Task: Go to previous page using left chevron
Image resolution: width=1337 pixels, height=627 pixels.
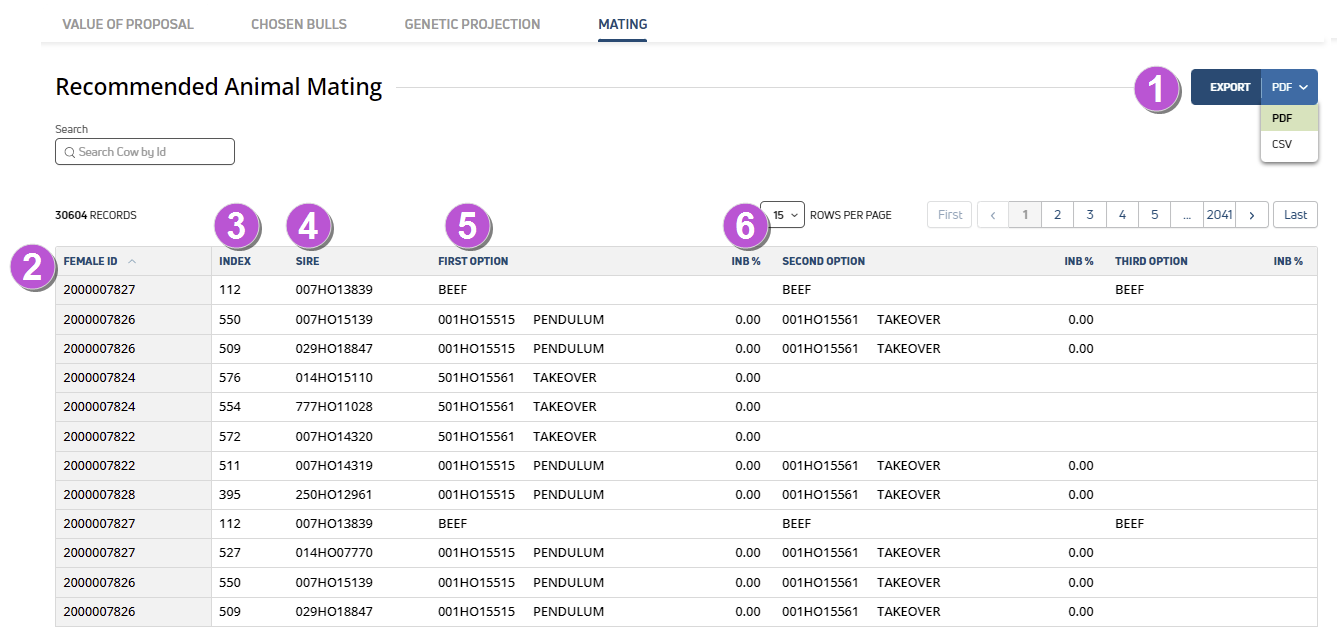Action: (x=993, y=215)
